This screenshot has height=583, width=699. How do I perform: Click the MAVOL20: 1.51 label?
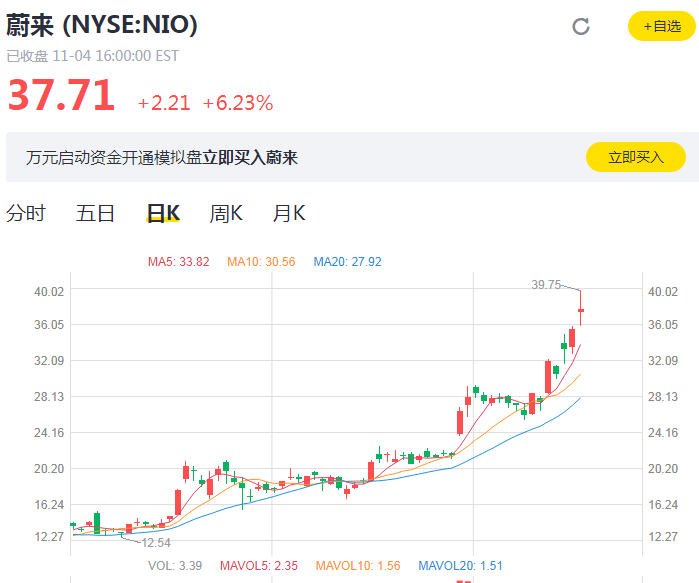click(460, 566)
